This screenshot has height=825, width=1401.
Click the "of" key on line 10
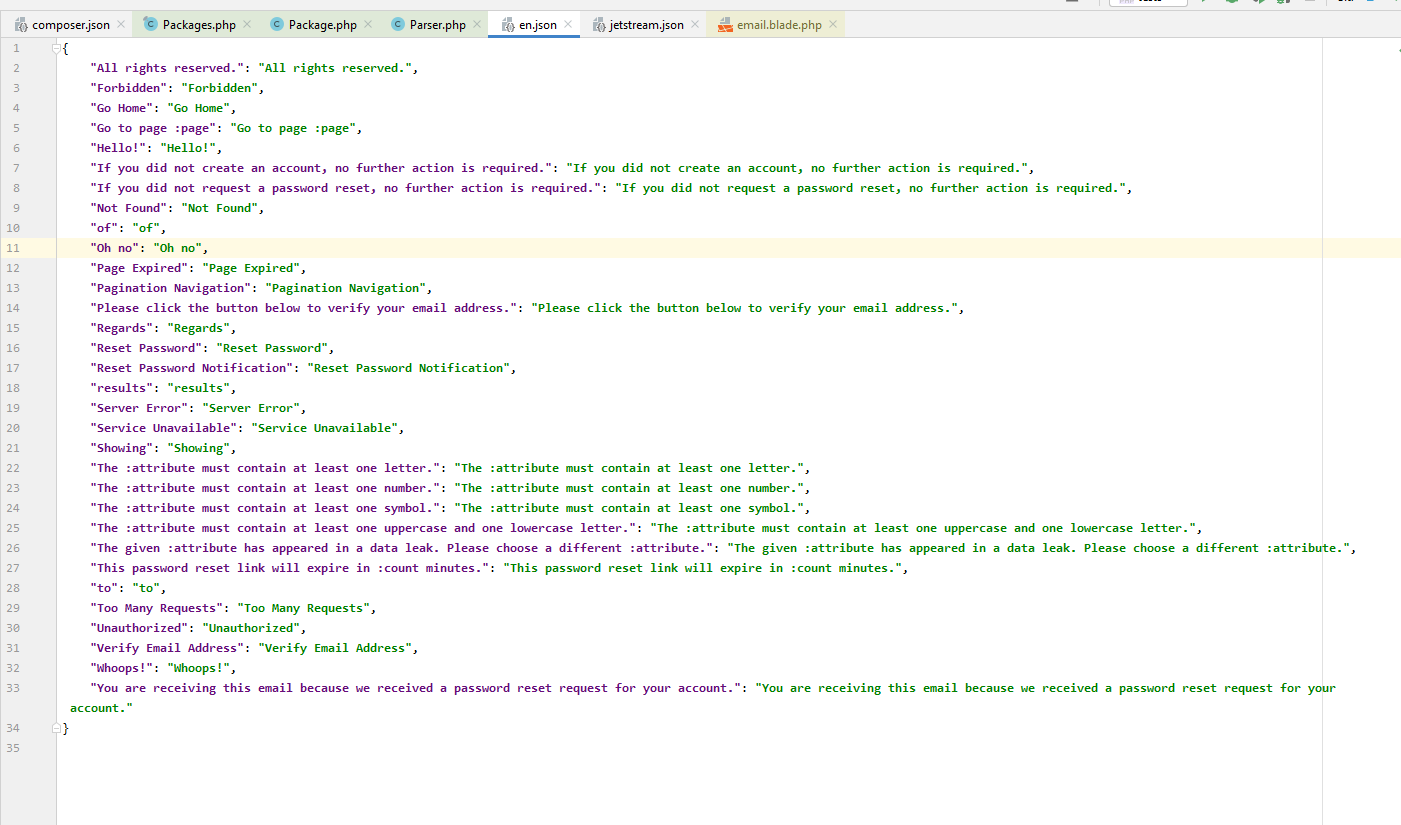[104, 228]
